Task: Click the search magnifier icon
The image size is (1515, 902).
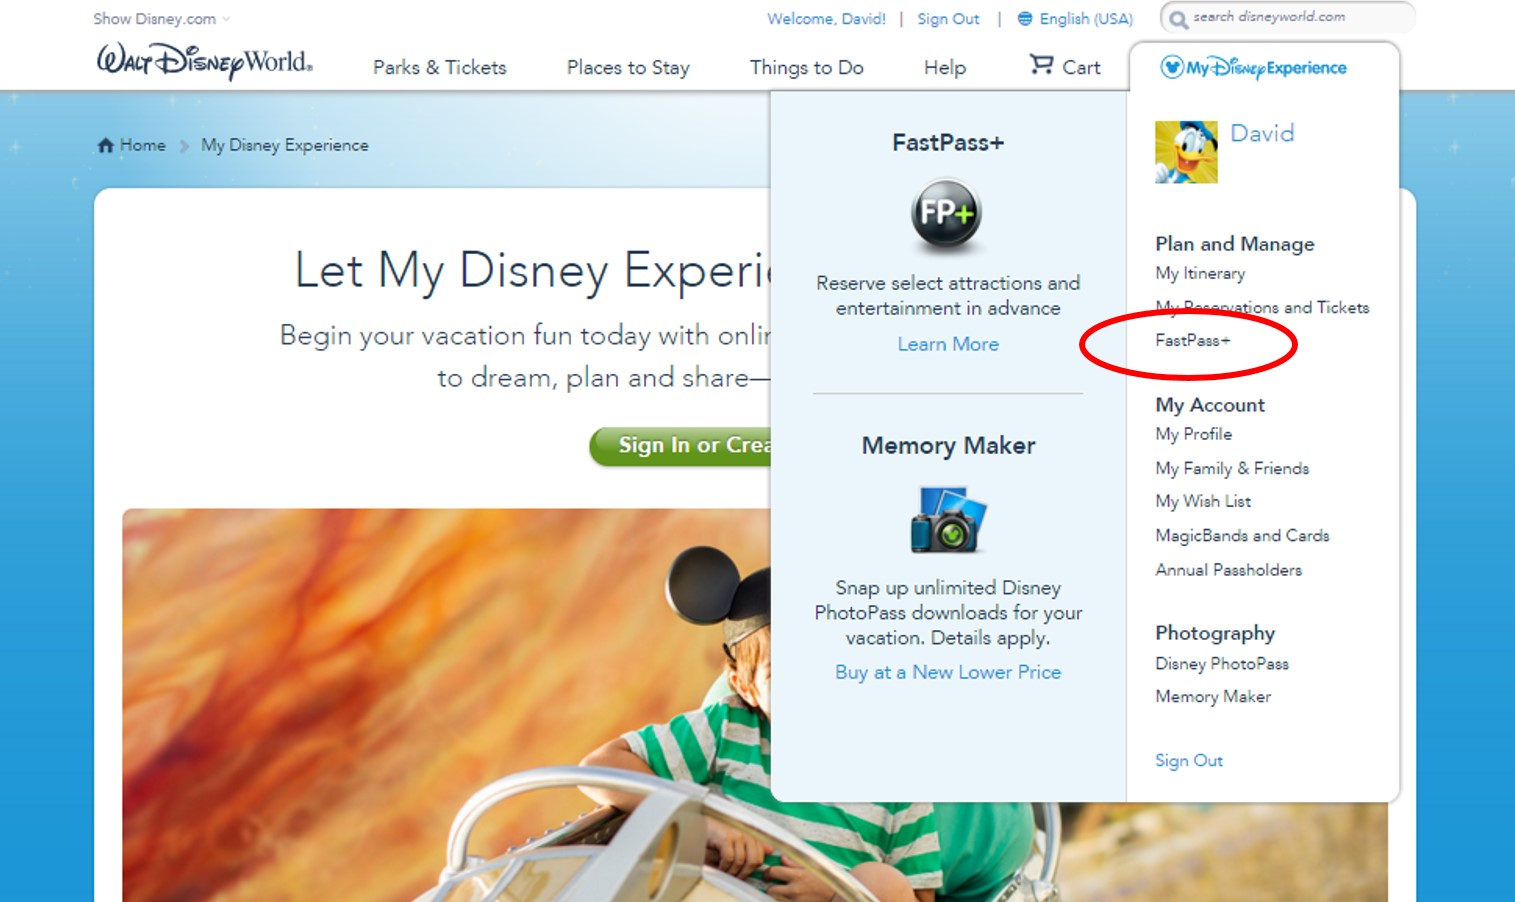Action: point(1178,19)
